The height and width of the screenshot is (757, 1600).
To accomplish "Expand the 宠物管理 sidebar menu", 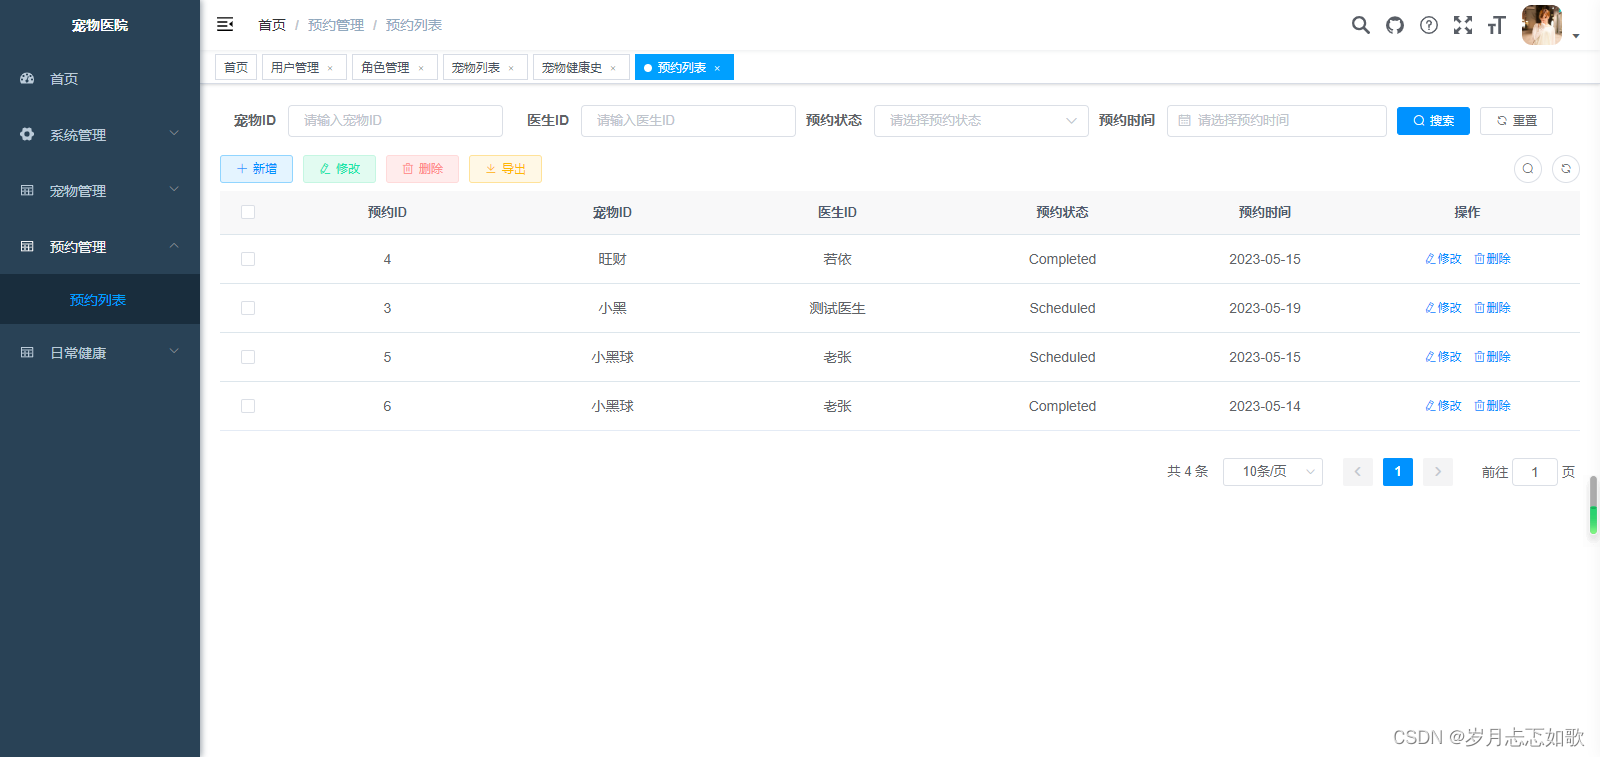I will (x=100, y=190).
